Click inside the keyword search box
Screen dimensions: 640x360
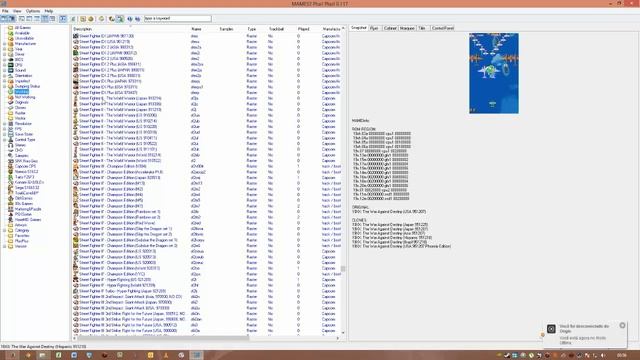[x=178, y=18]
